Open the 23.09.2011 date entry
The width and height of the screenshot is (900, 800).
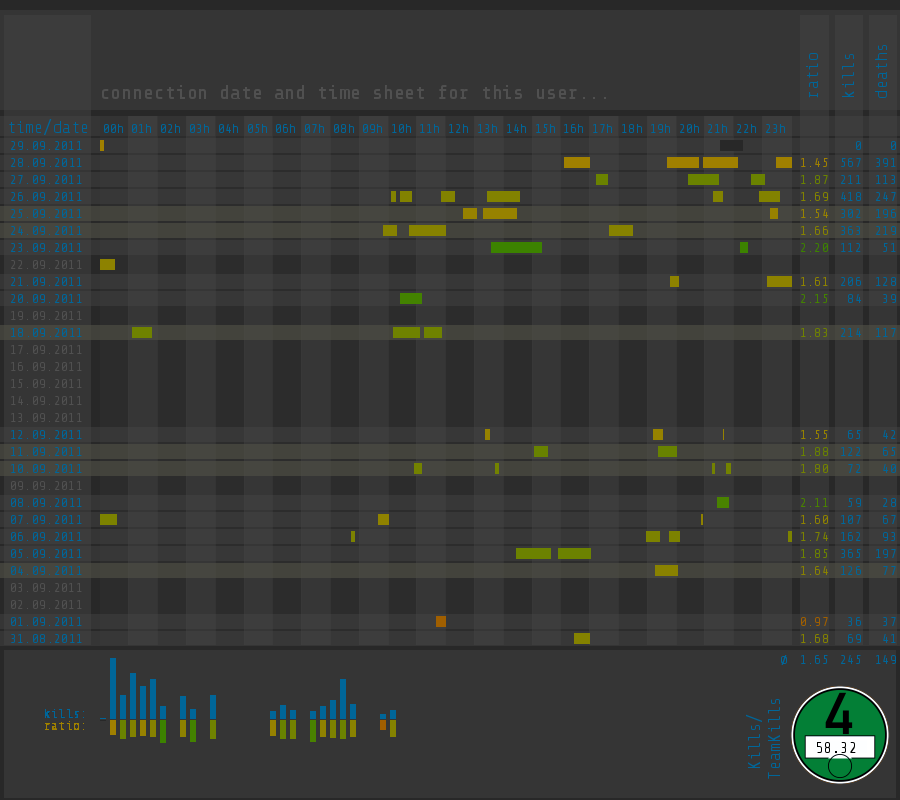(46, 248)
